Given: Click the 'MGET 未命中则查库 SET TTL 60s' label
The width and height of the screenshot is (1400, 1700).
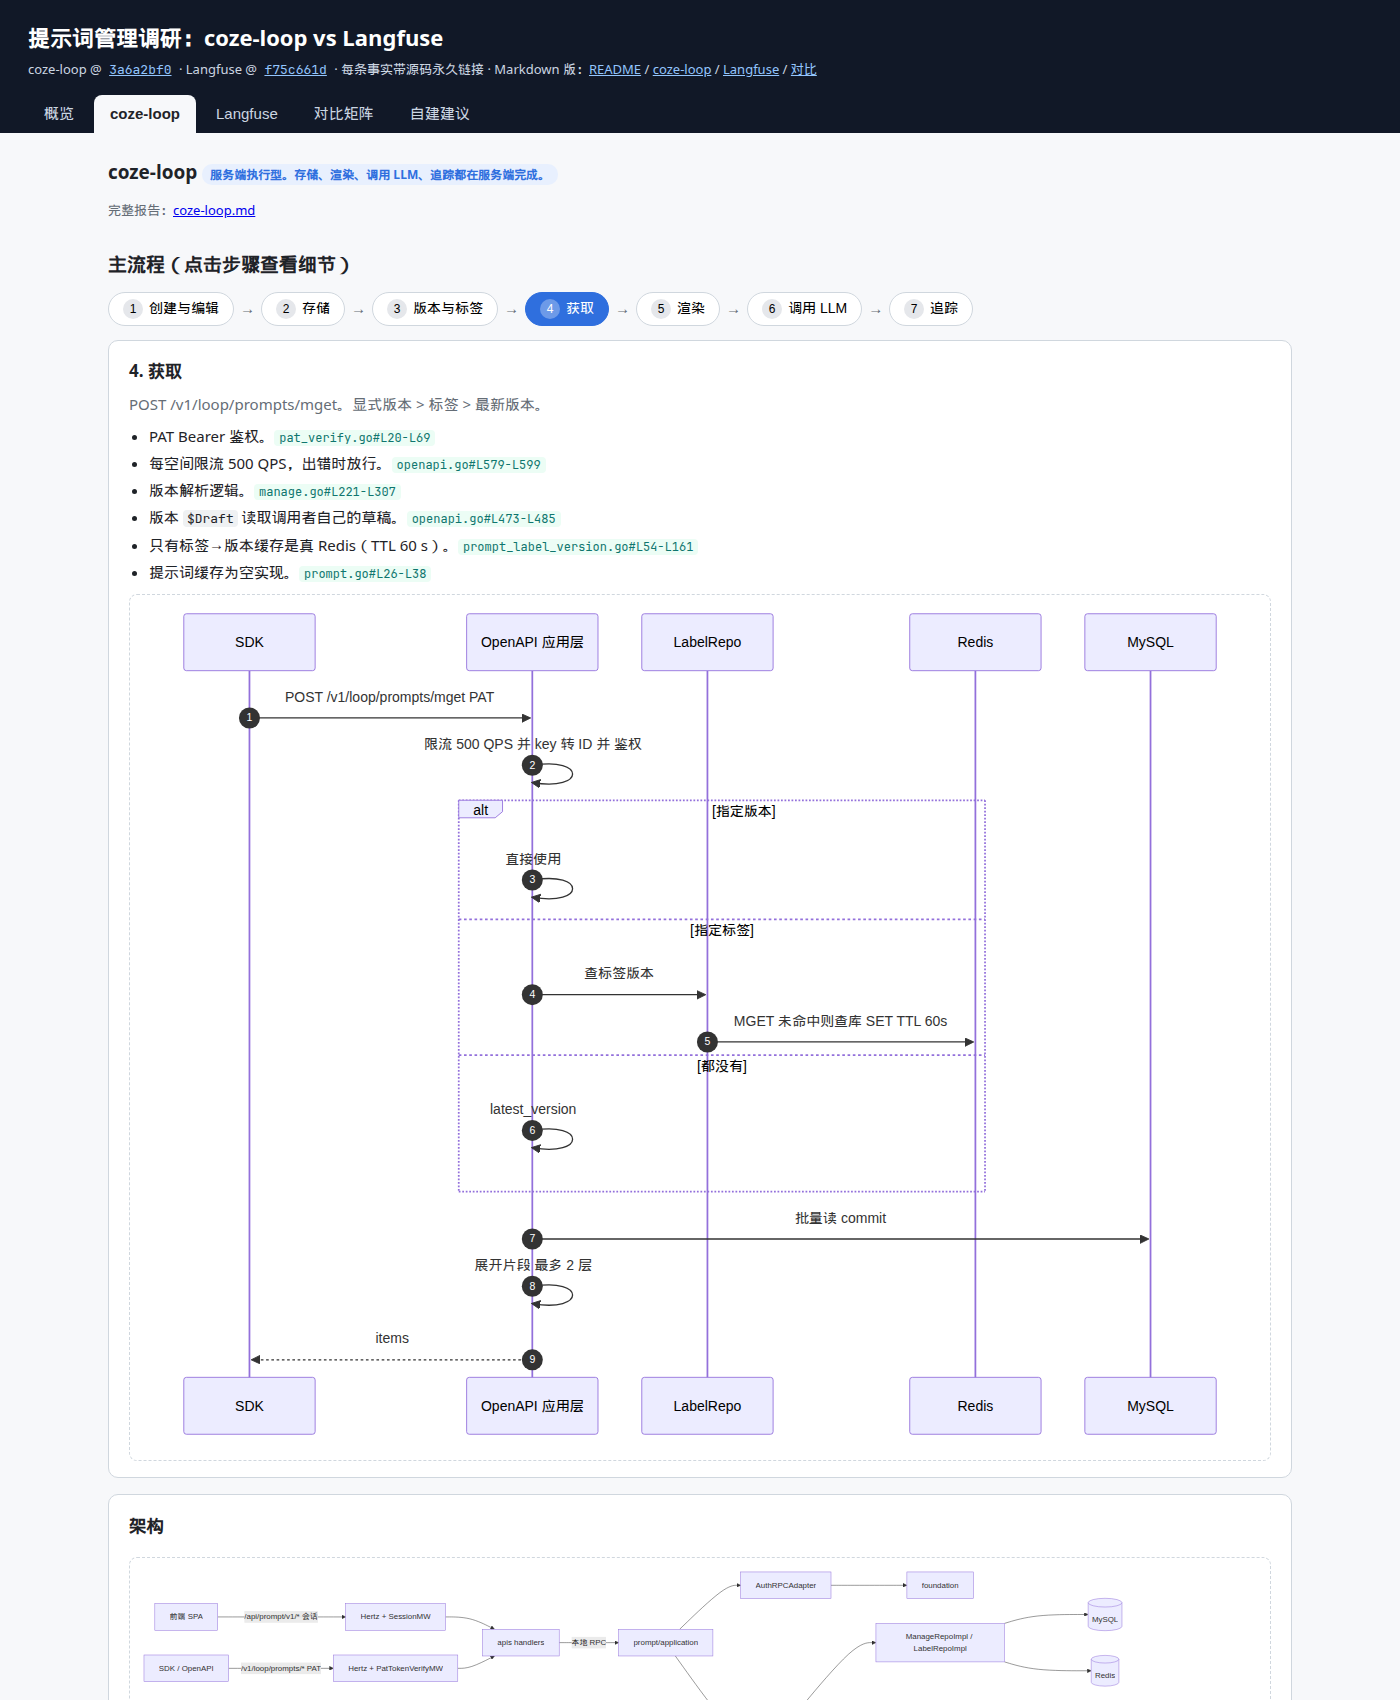Looking at the screenshot, I should pyautogui.click(x=840, y=1021).
